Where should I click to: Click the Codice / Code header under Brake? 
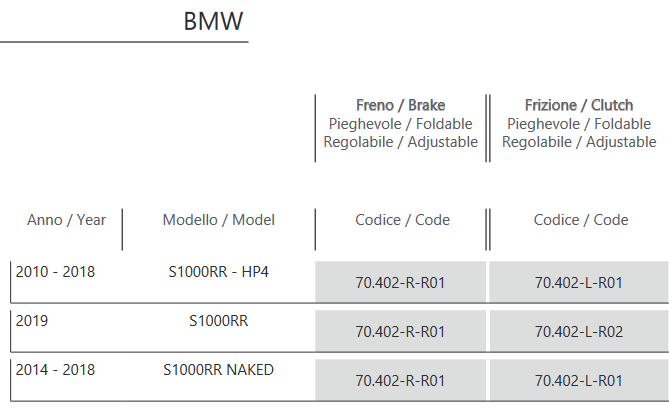coord(402,220)
